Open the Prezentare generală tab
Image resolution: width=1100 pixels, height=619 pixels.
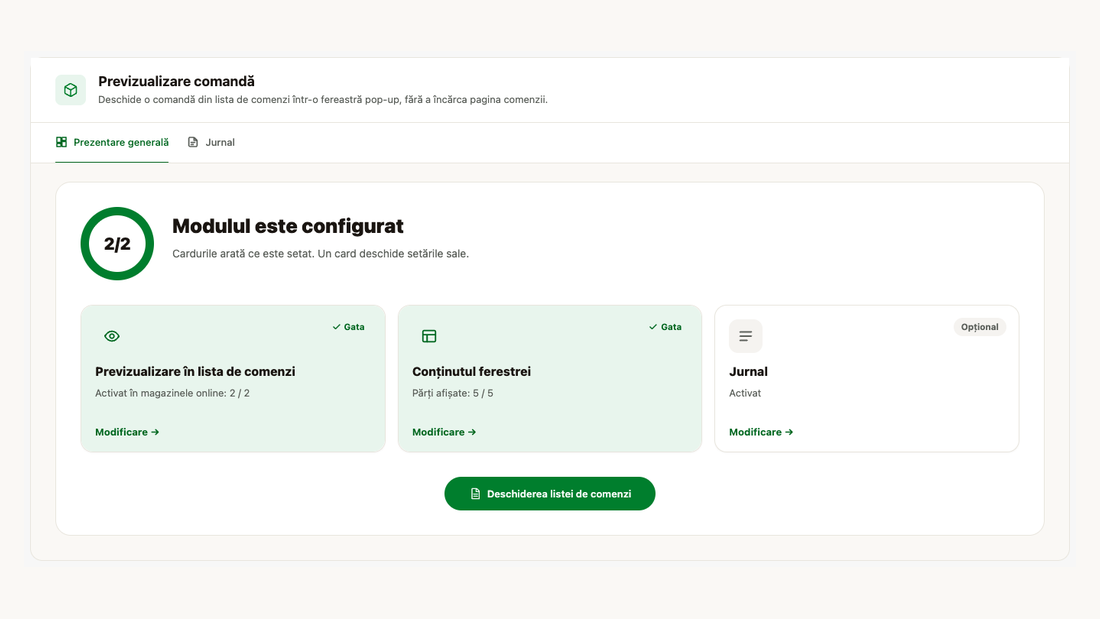tap(112, 142)
